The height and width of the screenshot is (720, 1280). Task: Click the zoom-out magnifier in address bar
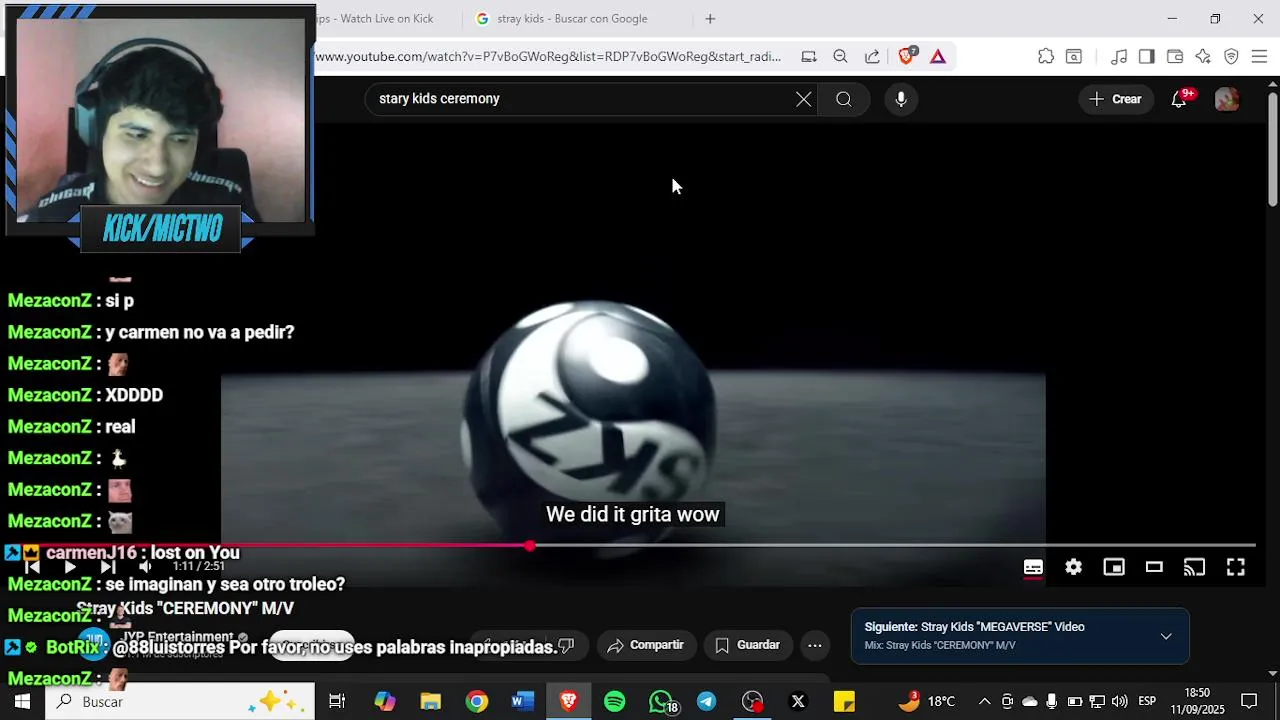tap(840, 56)
